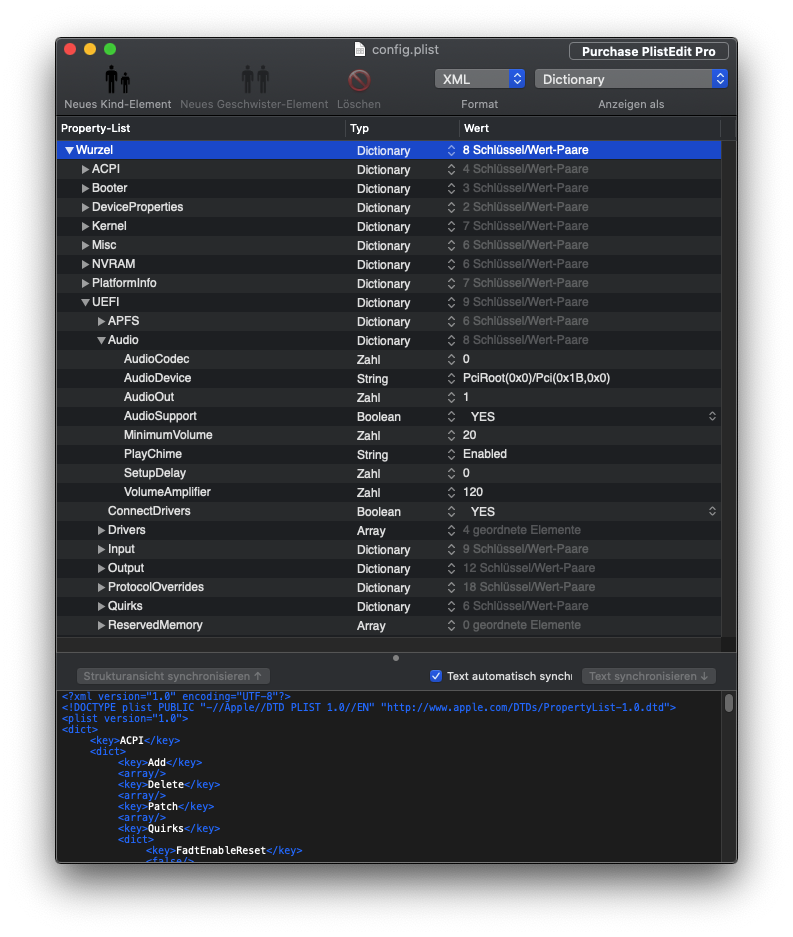Expand the NVRAM node
This screenshot has width=793, height=937.
85,264
